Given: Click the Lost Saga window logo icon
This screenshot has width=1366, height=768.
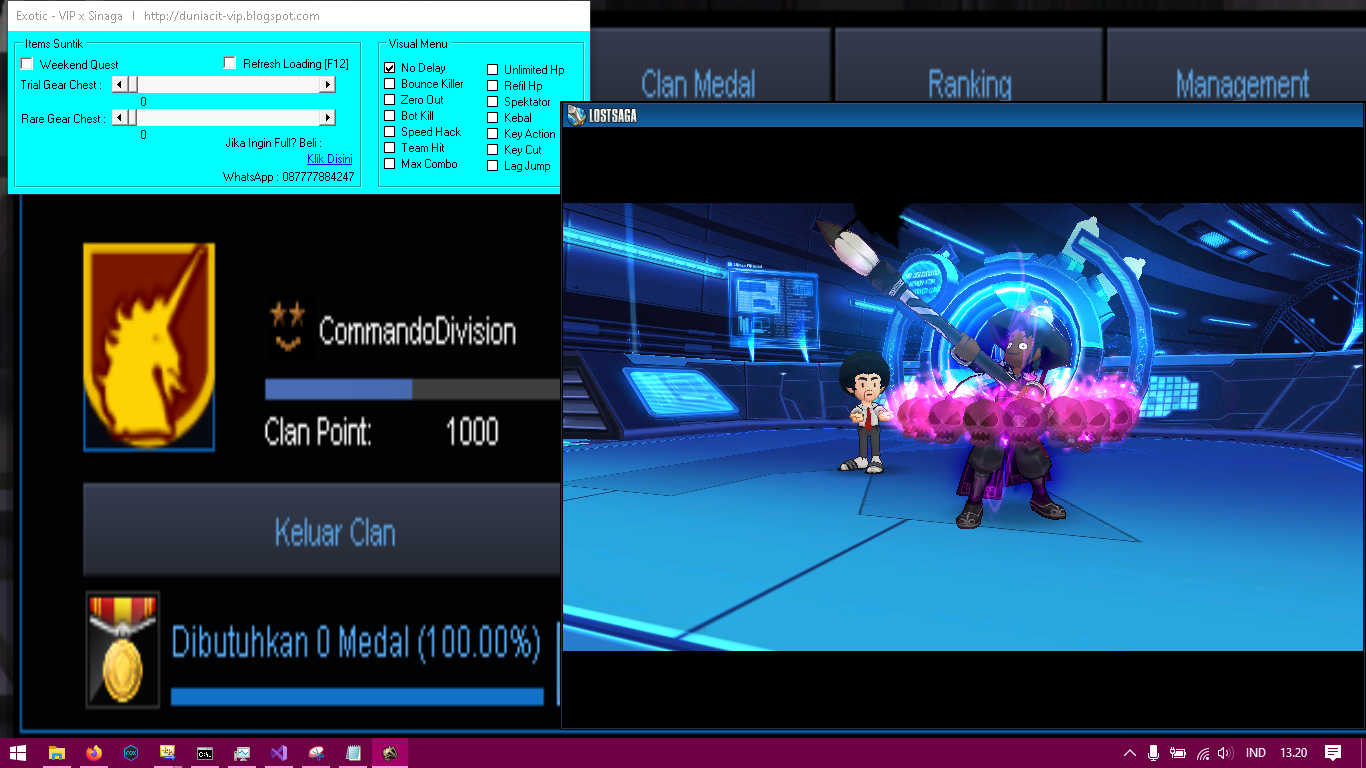Looking at the screenshot, I should [x=576, y=115].
